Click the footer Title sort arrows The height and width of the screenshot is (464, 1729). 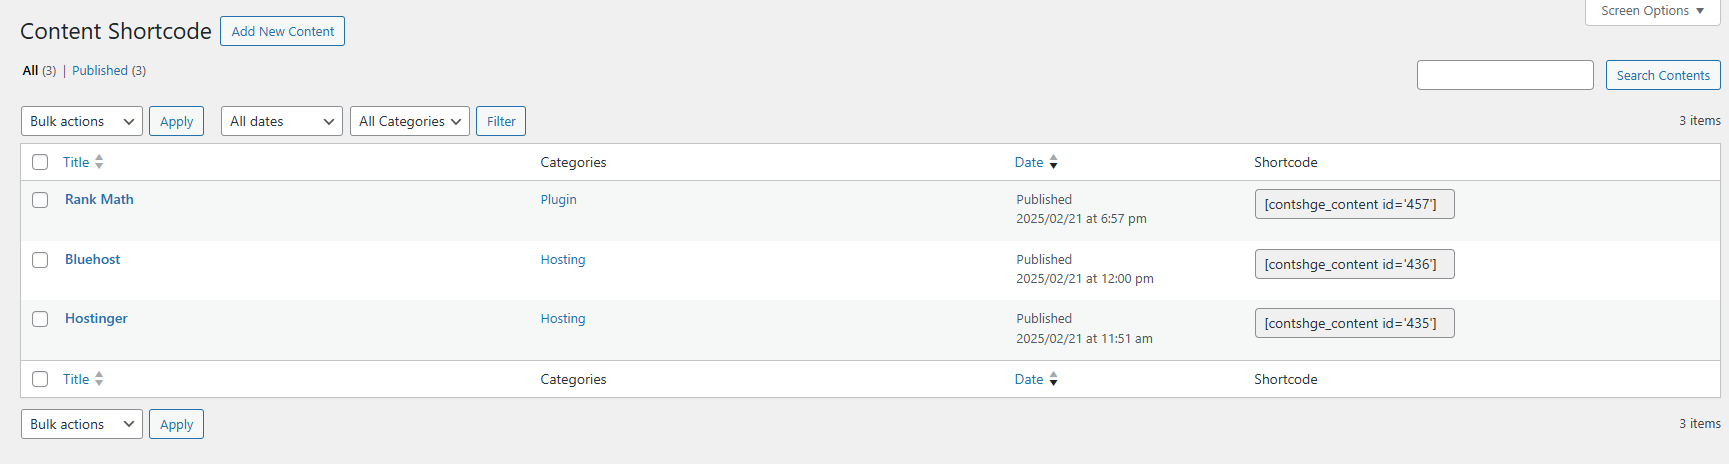pyautogui.click(x=99, y=379)
